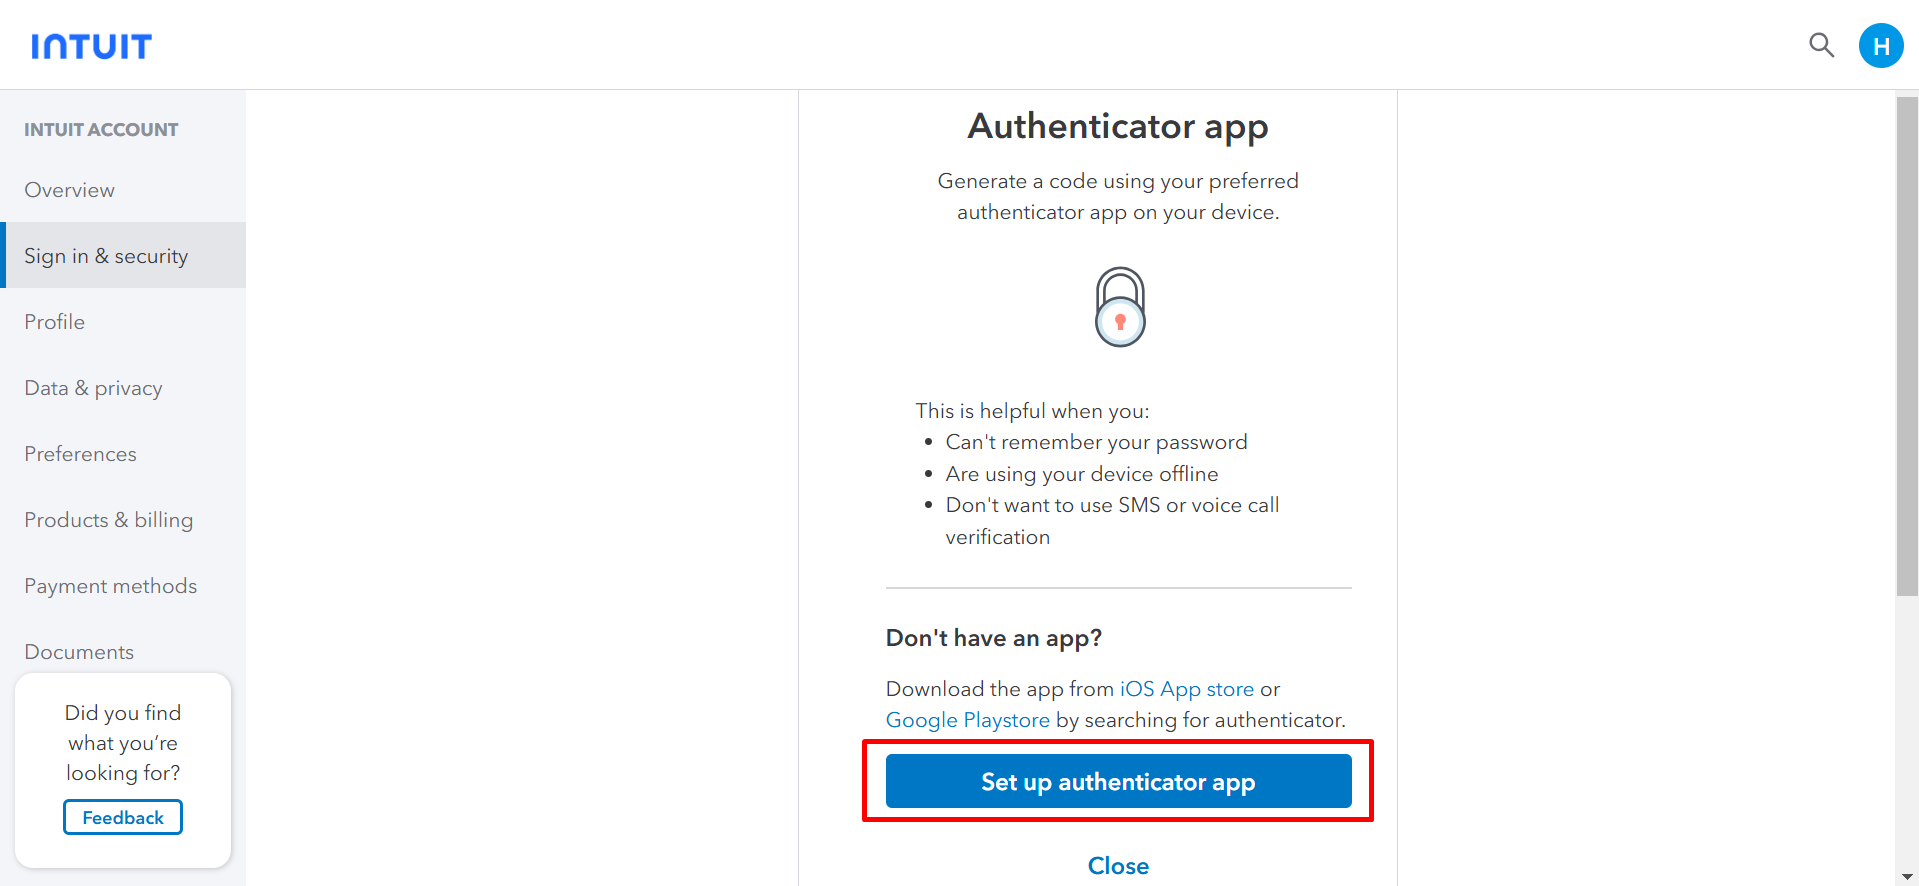Screen dimensions: 1919x886
Task: Click the Authenticator app heading
Action: click(x=1118, y=126)
